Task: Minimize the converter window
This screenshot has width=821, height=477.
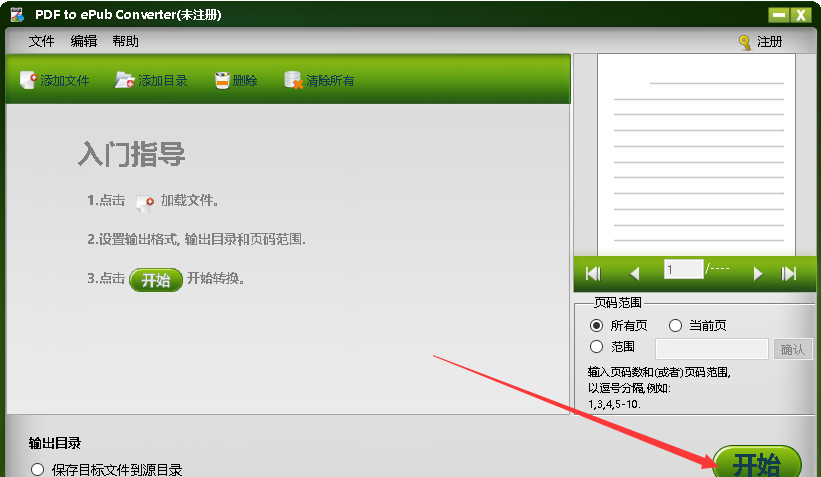Action: coord(779,15)
